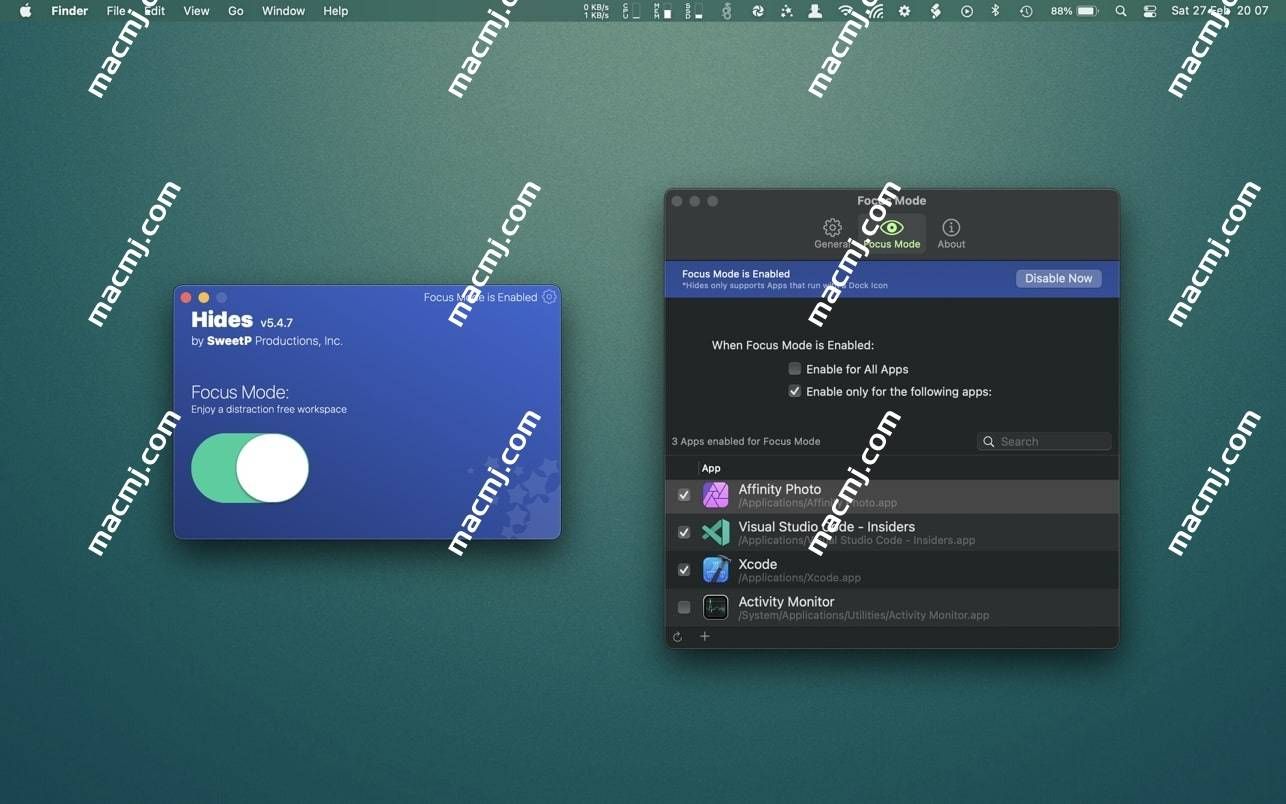
Task: Click the memory meter in menu bar
Action: (663, 11)
